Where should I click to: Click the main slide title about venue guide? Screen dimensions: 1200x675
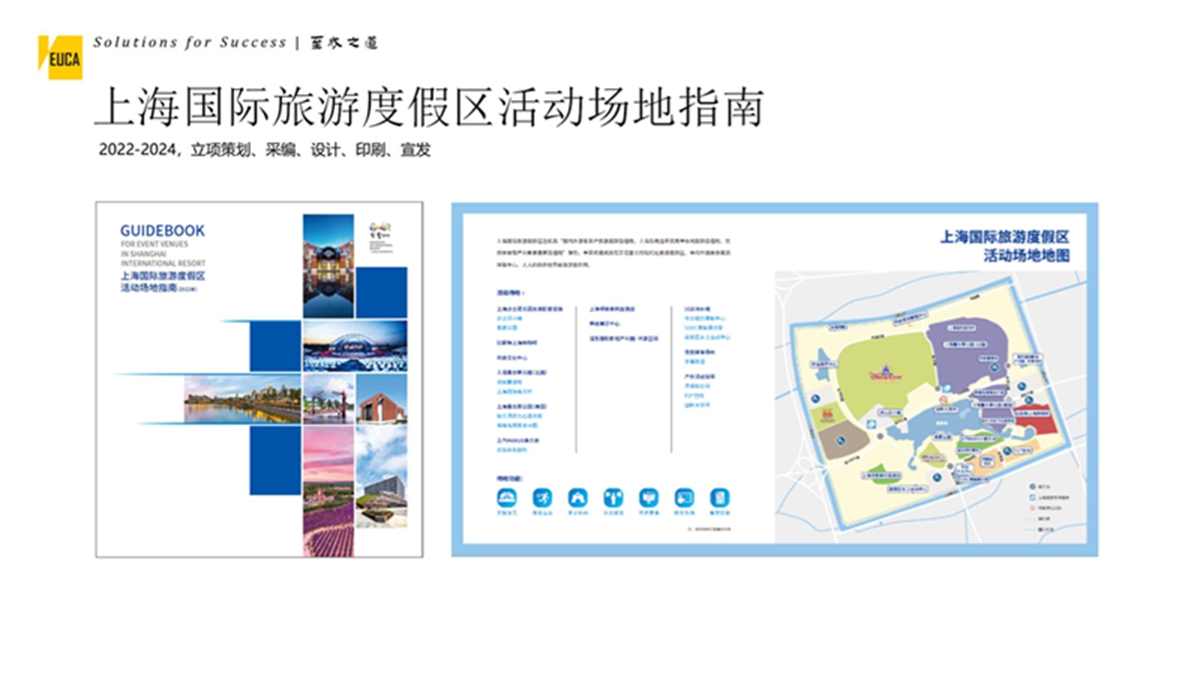pos(430,106)
